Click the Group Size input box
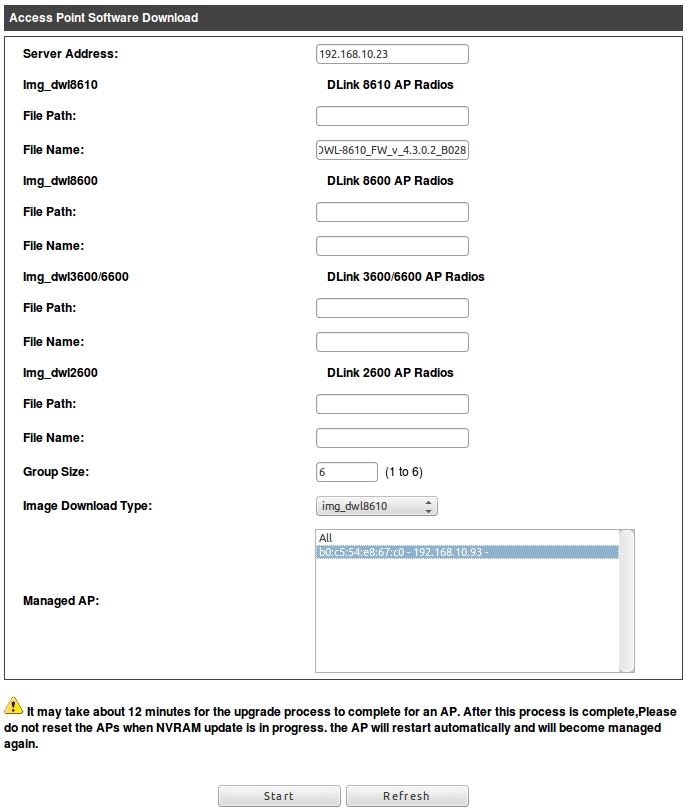The height and width of the screenshot is (812, 687). tap(346, 472)
